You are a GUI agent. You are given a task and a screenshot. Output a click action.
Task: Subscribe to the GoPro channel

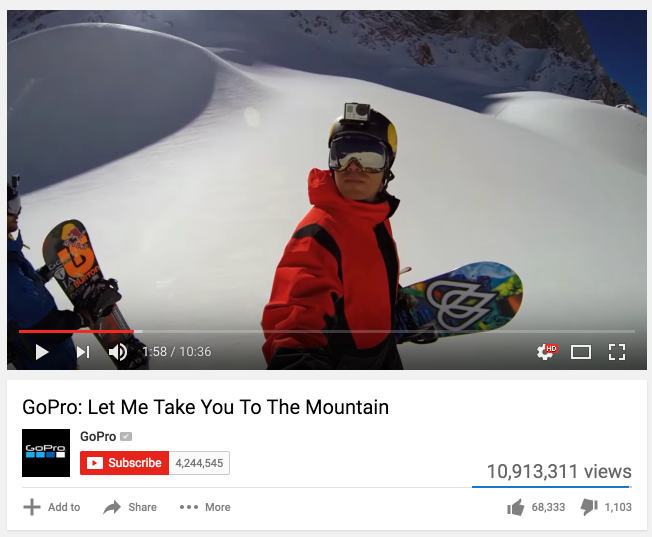125,463
